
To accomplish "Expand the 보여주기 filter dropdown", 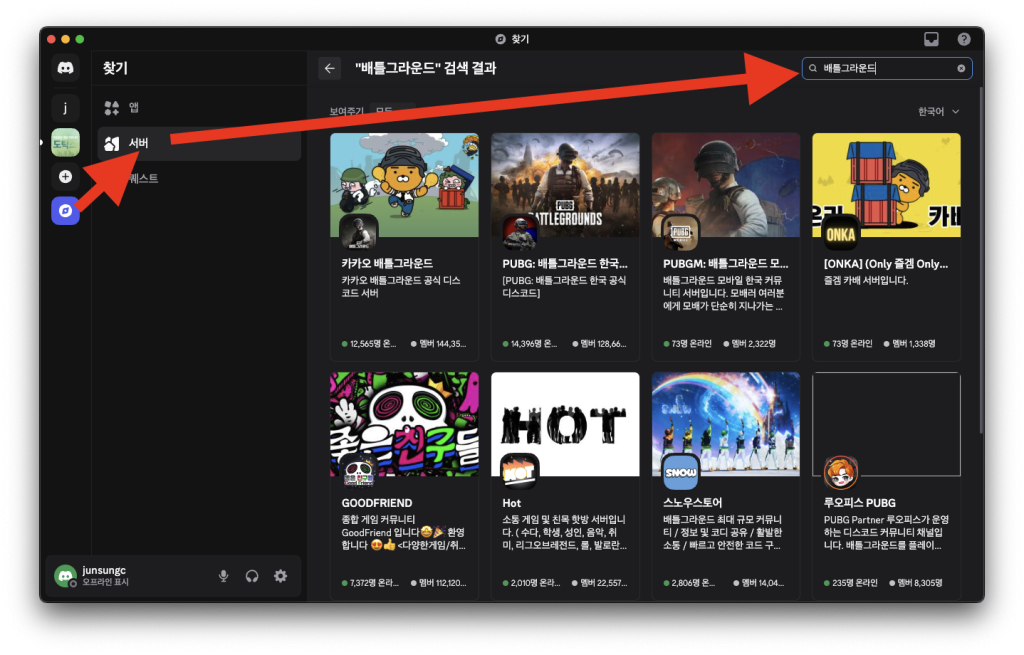I will click(392, 112).
